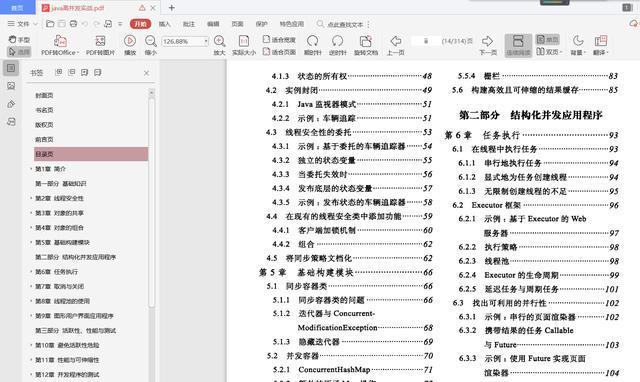Click the cloud sync icon at top right

[x=633, y=24]
